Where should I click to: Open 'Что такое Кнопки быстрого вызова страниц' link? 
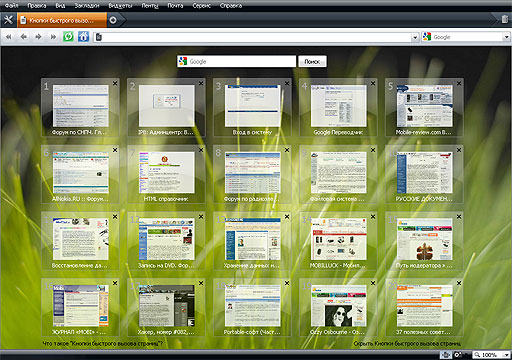click(103, 343)
